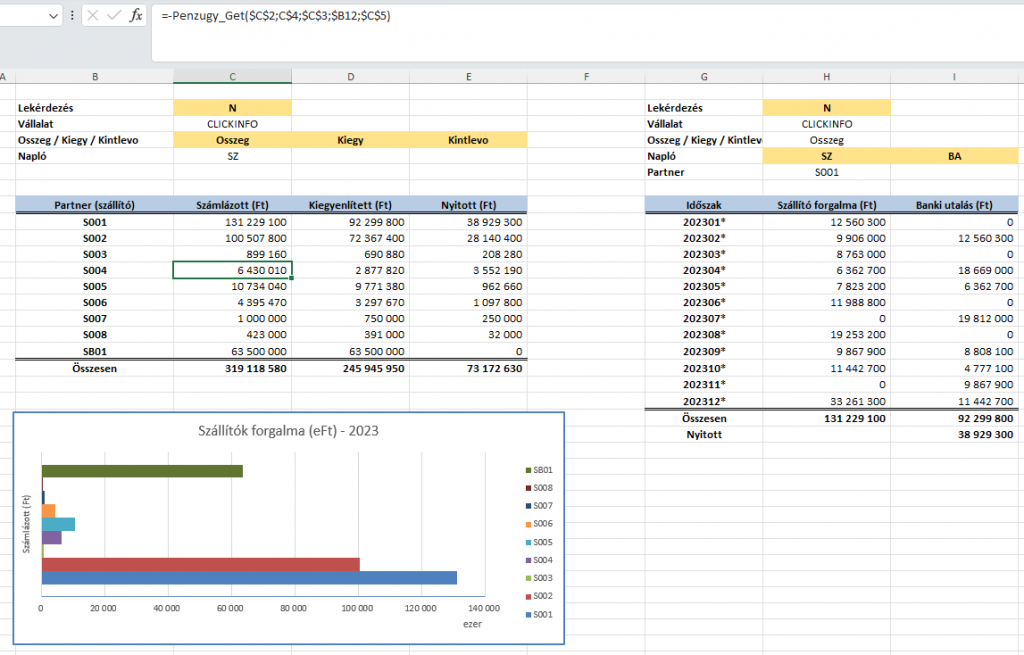Confirm entry with the Enter checkmark icon
This screenshot has height=655, width=1024.
coord(114,16)
